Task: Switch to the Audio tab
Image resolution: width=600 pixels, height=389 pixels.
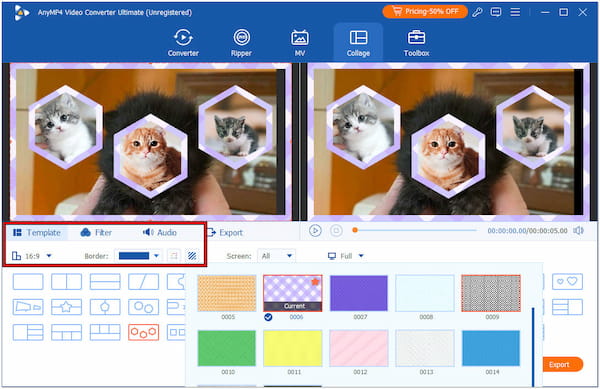Action: click(x=160, y=233)
